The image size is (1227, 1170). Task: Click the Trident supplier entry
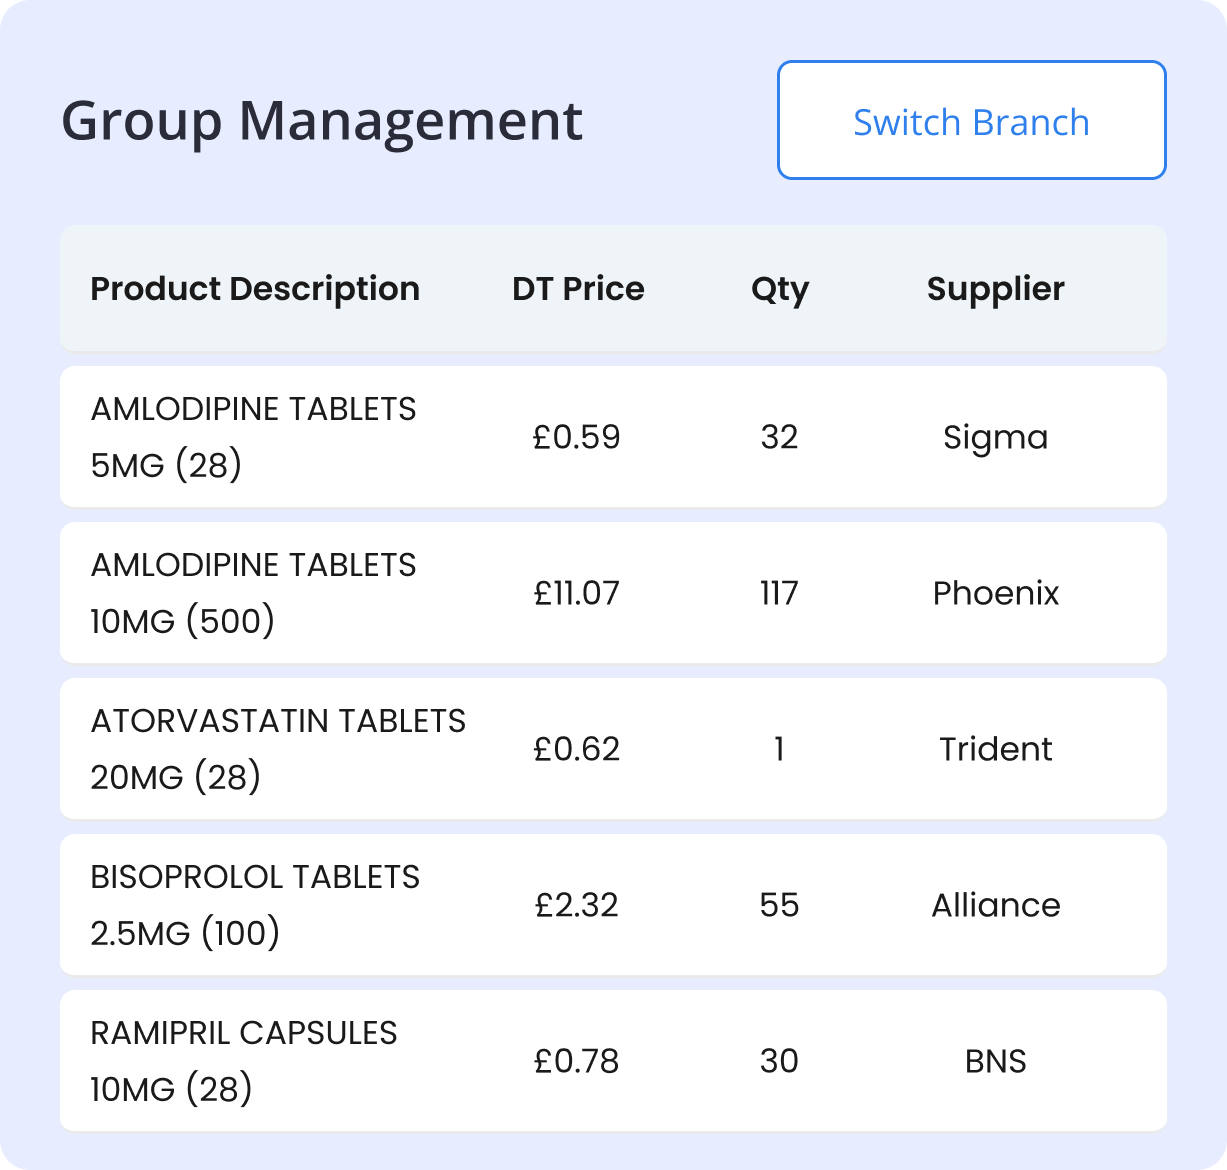(995, 748)
